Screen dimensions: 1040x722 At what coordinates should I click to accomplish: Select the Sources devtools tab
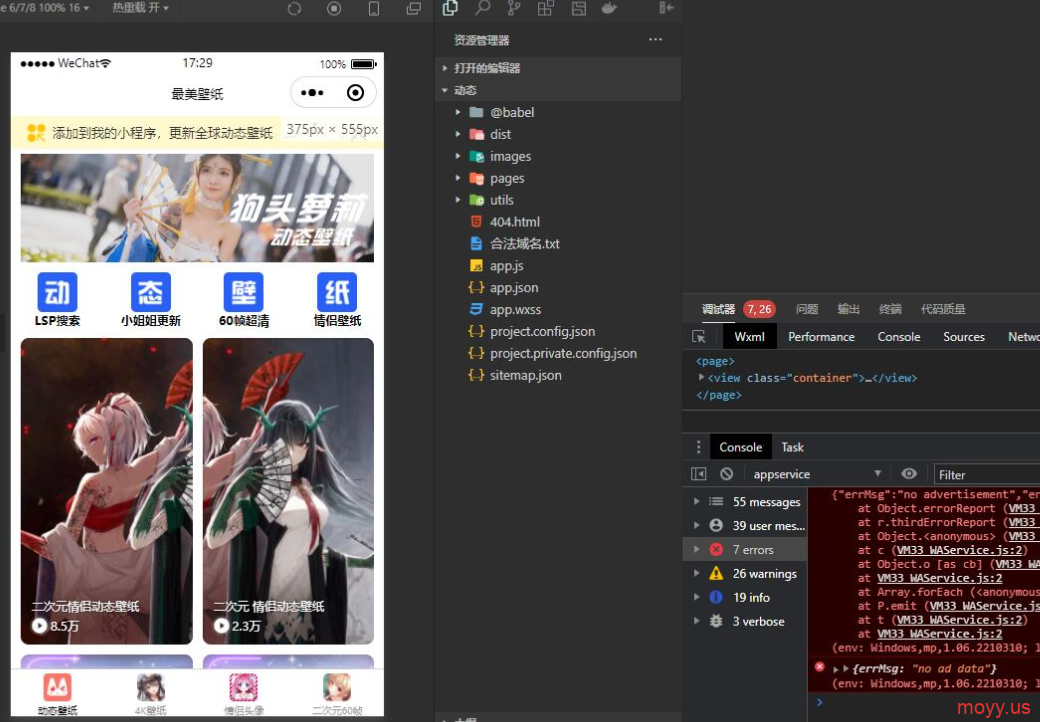pos(964,337)
